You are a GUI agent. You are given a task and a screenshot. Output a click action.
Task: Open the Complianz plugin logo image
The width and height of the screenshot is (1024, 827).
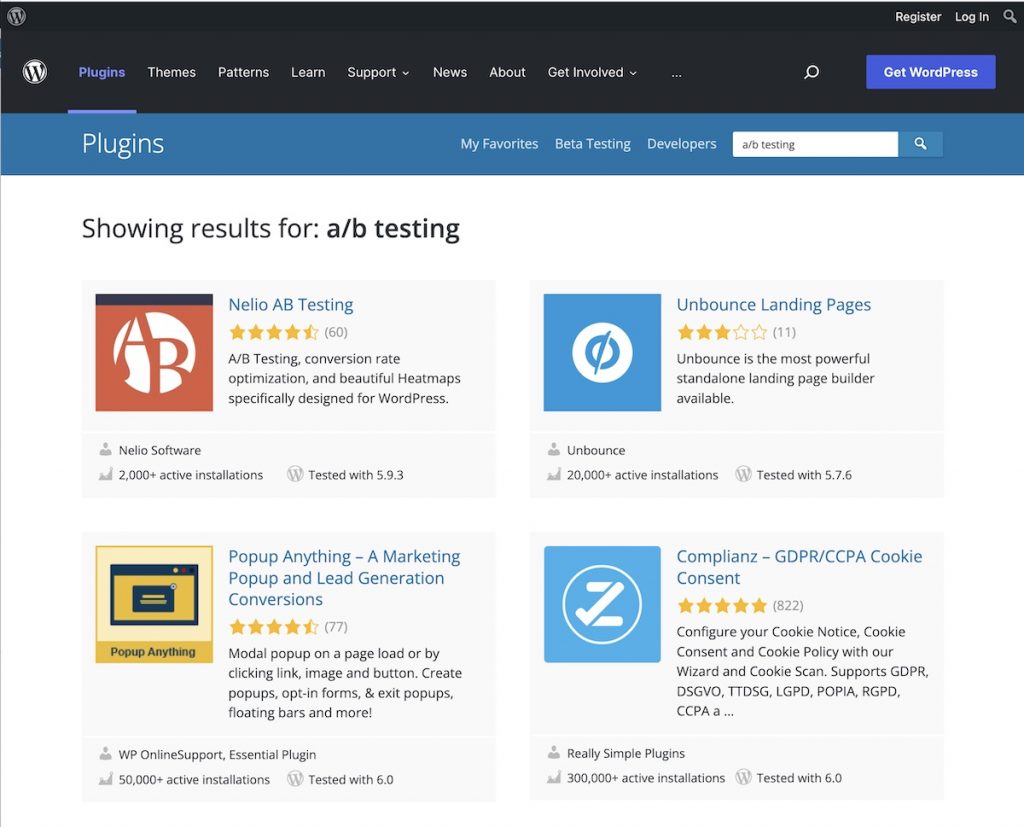click(602, 604)
